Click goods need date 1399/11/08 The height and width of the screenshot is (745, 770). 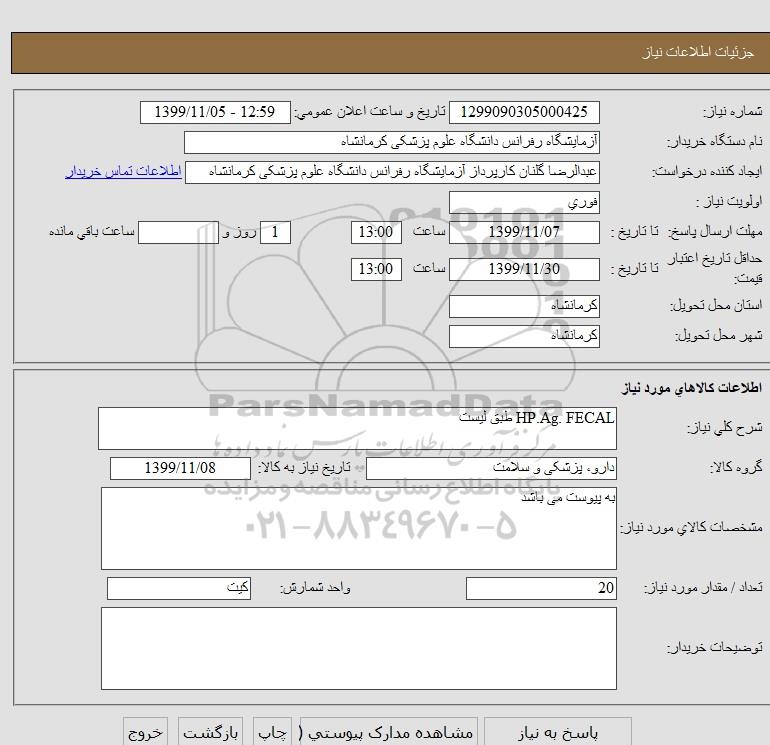point(180,469)
